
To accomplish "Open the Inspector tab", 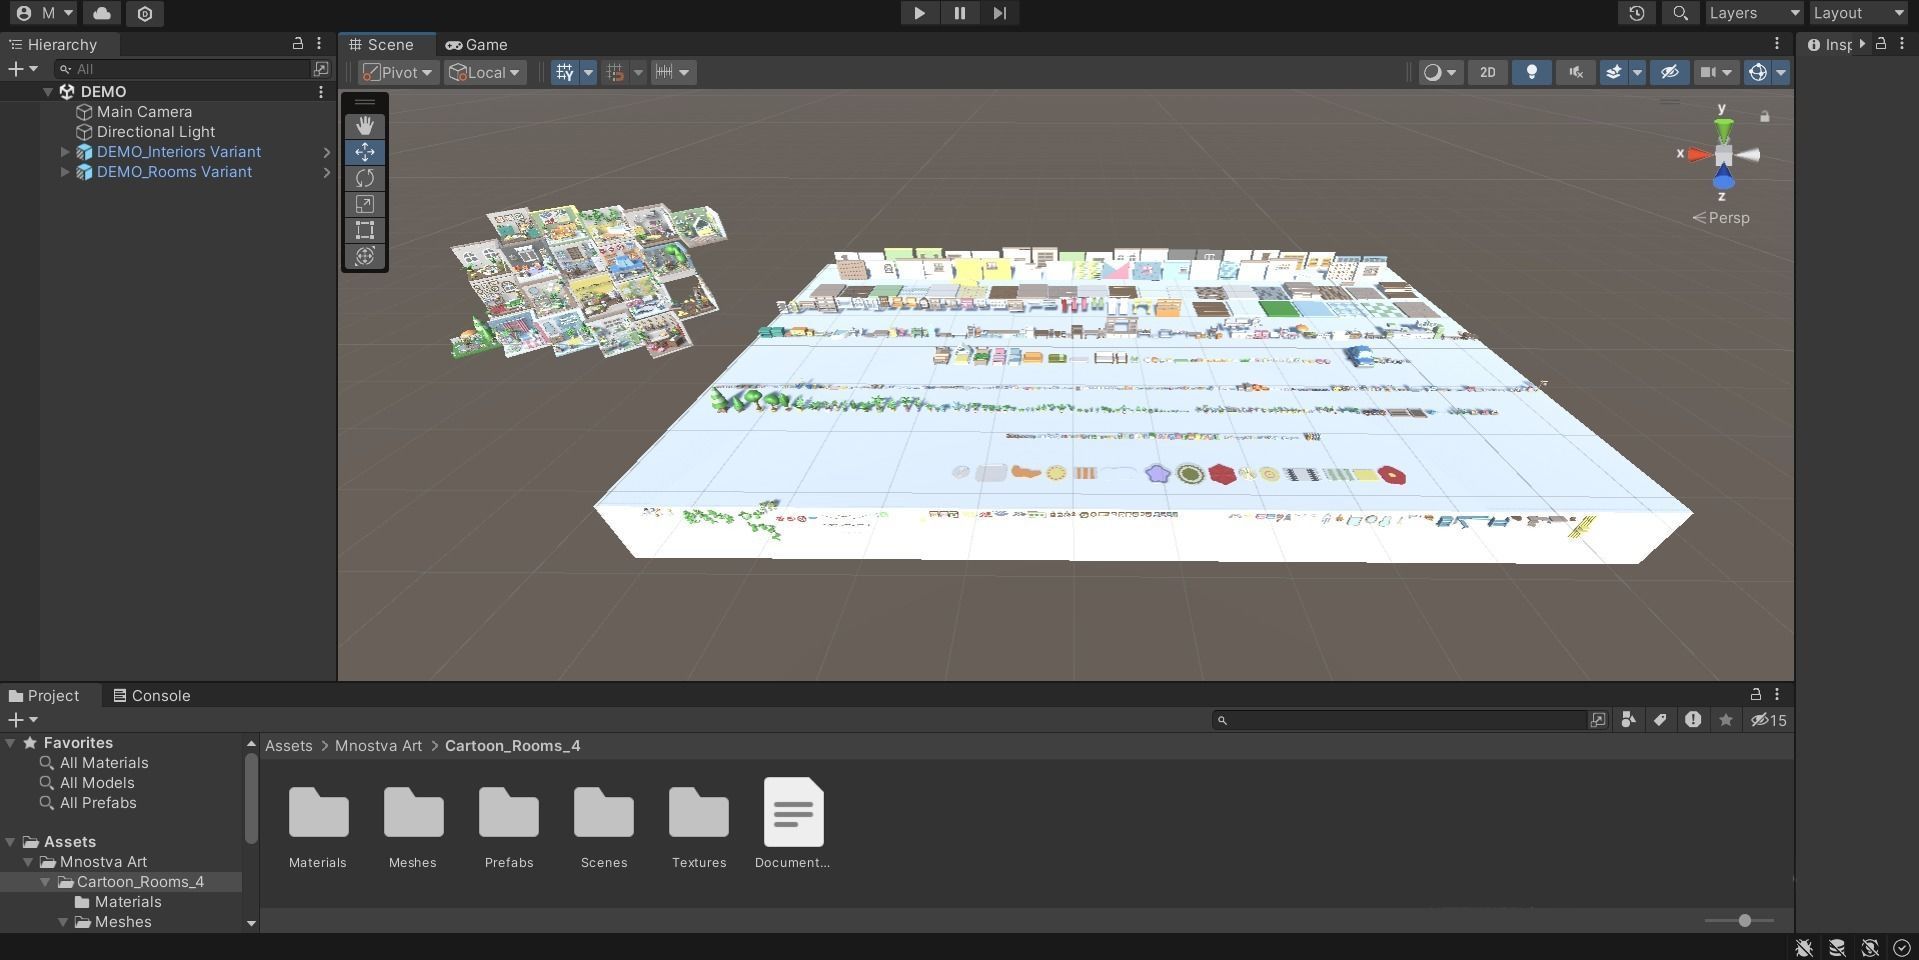I will [x=1830, y=45].
